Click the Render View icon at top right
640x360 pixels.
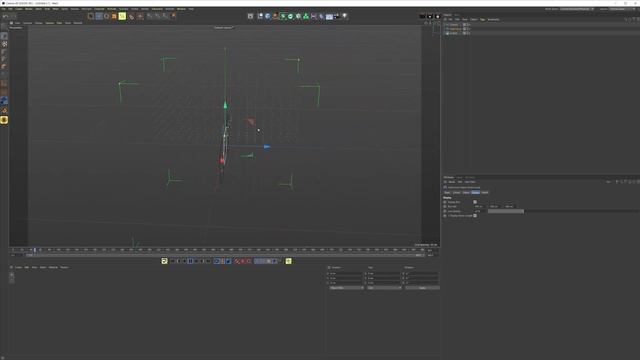click(x=422, y=16)
